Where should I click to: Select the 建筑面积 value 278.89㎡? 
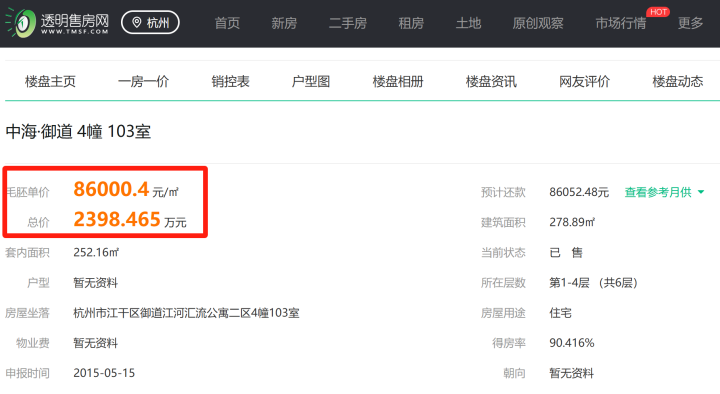(x=572, y=222)
